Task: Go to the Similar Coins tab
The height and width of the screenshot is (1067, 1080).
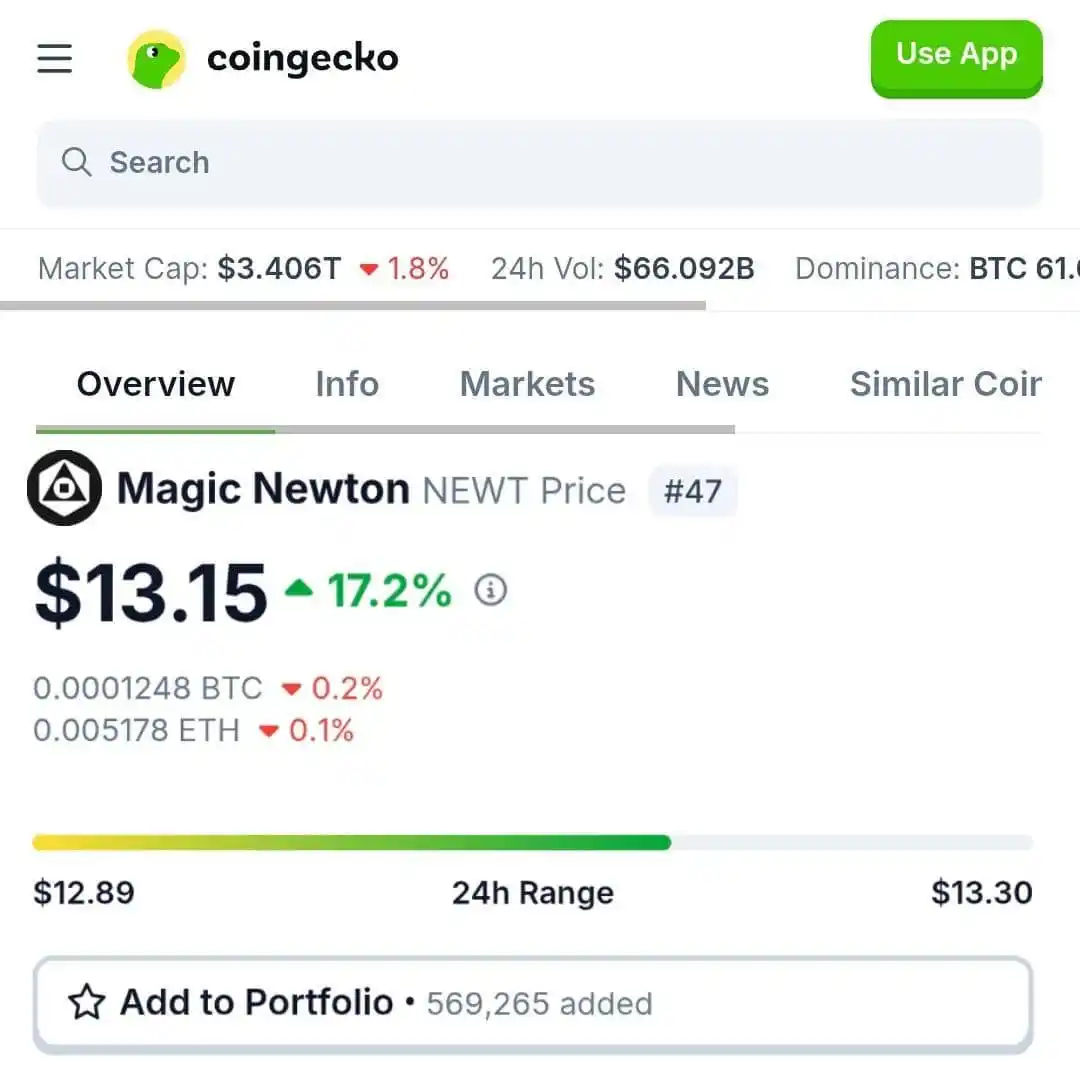Action: [946, 384]
